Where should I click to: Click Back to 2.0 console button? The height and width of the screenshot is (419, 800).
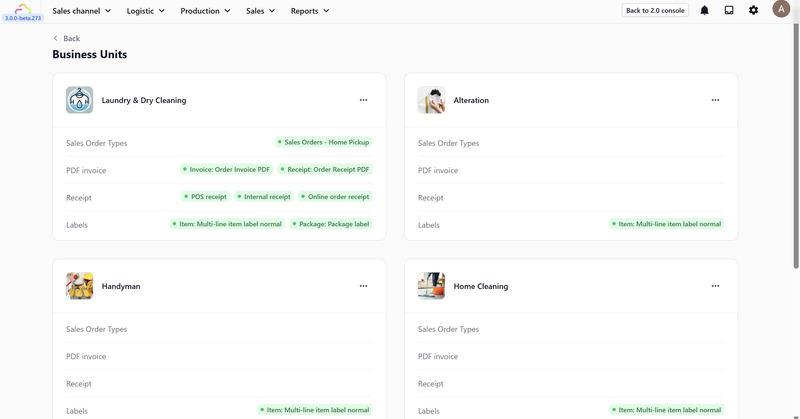pos(655,10)
